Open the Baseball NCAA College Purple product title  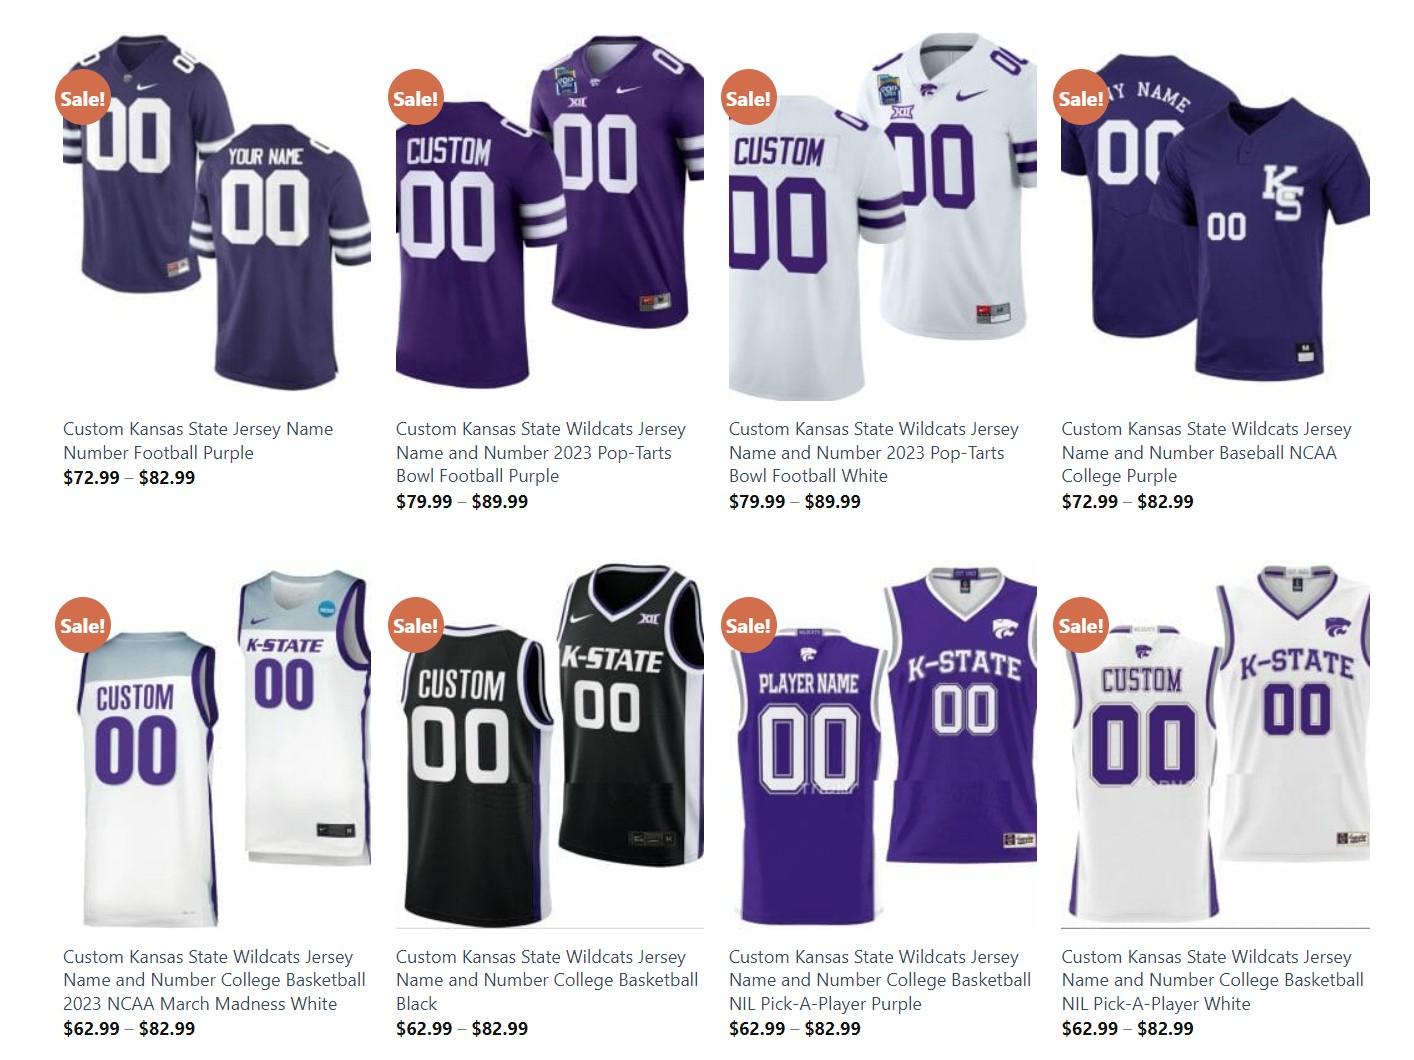point(1206,452)
